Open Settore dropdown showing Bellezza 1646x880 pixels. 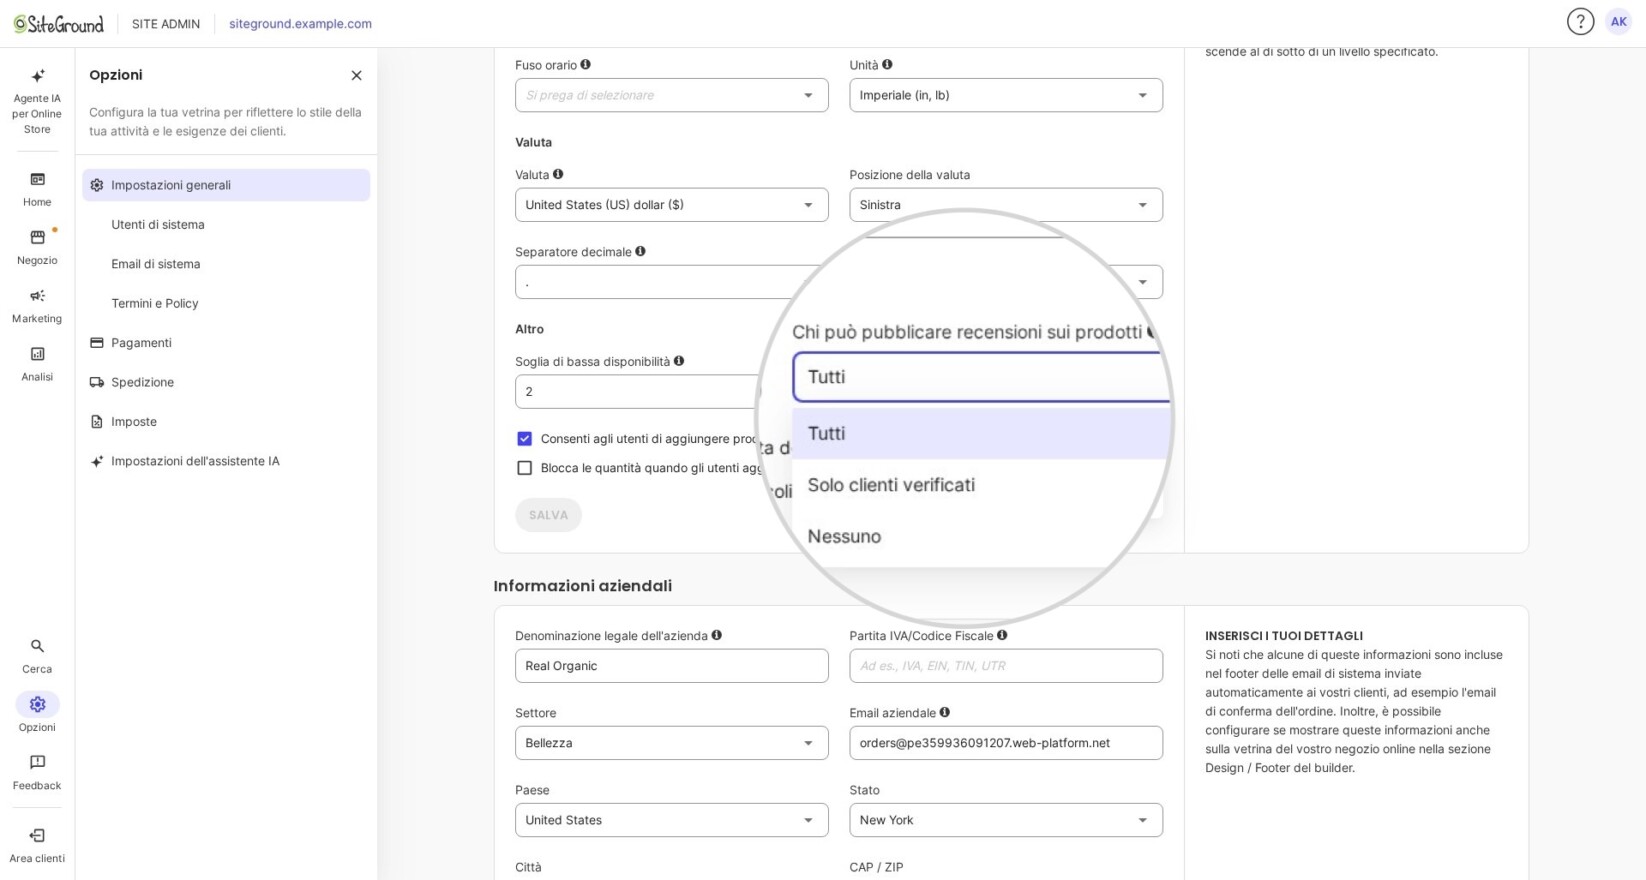pyautogui.click(x=672, y=743)
